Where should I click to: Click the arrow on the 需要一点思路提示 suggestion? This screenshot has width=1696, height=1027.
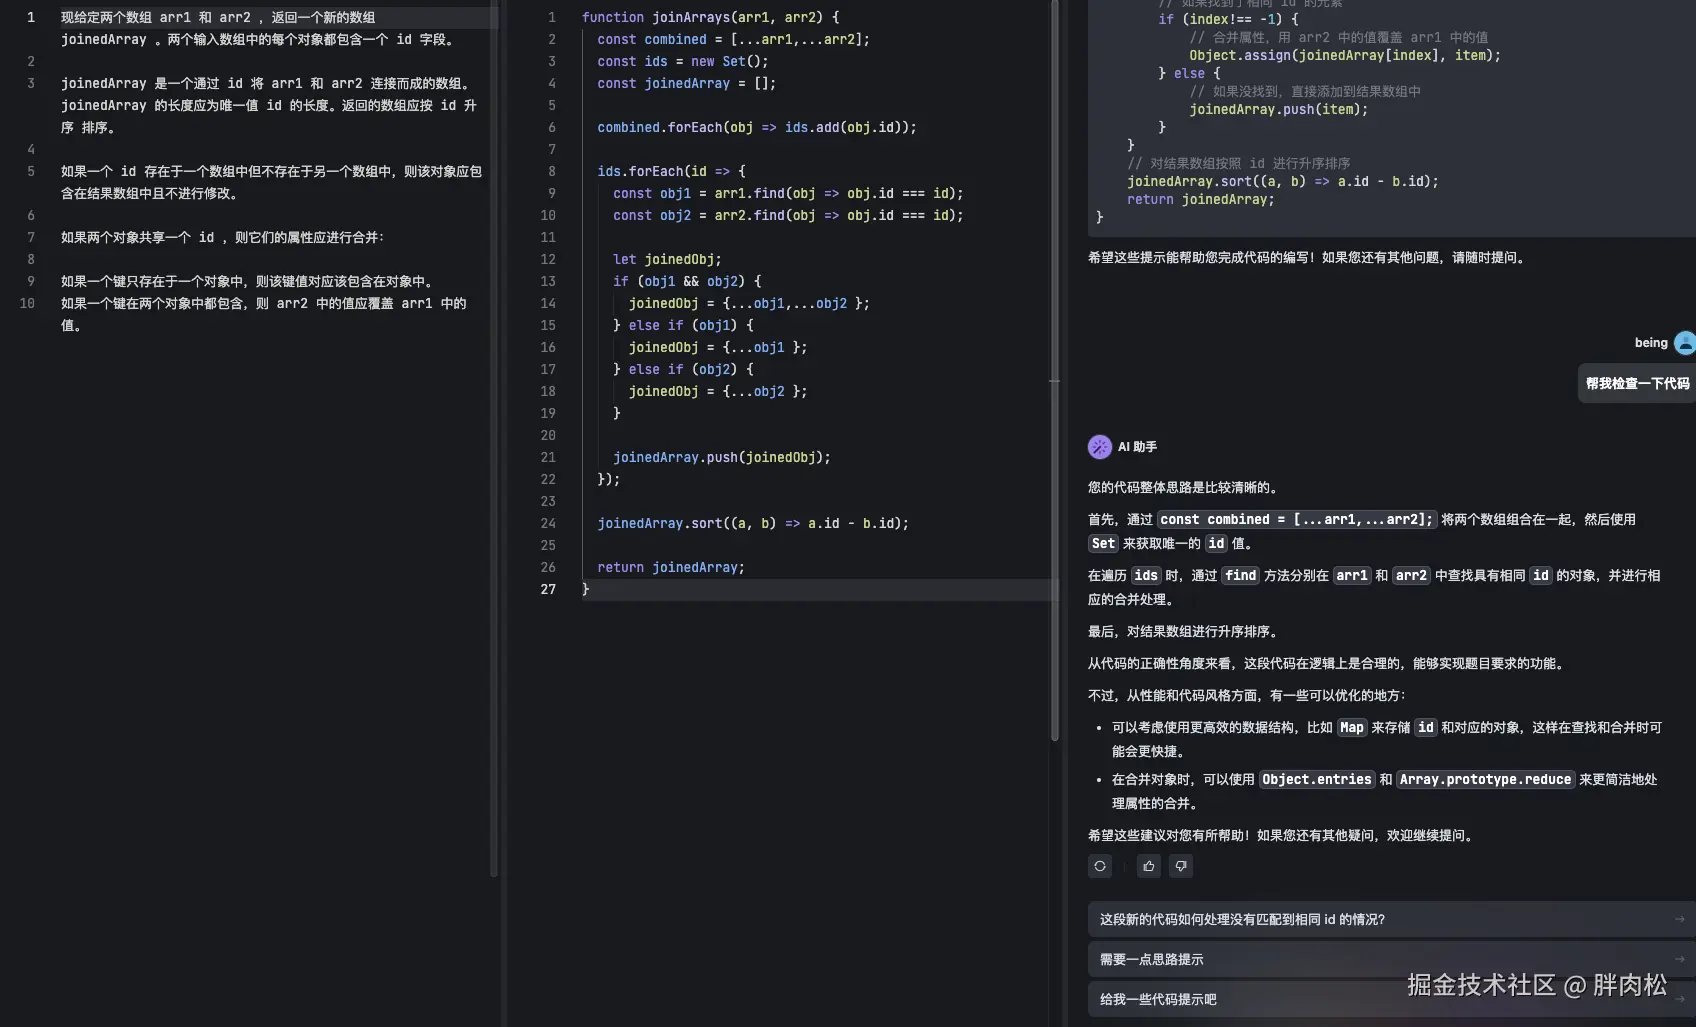coord(1679,959)
